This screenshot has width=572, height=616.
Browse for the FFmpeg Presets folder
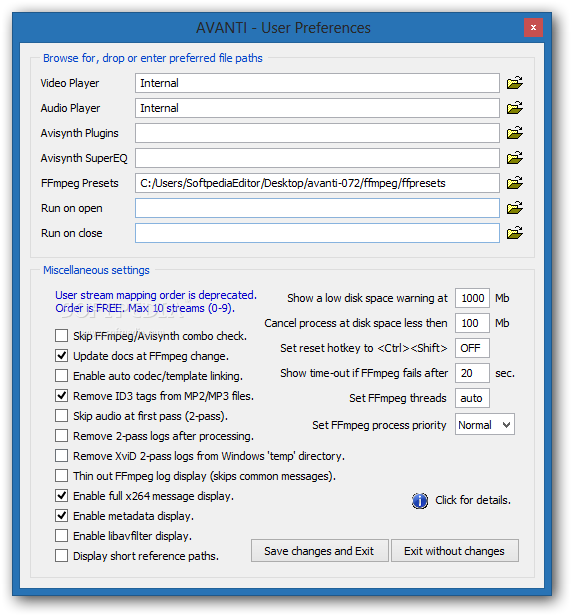[514, 183]
